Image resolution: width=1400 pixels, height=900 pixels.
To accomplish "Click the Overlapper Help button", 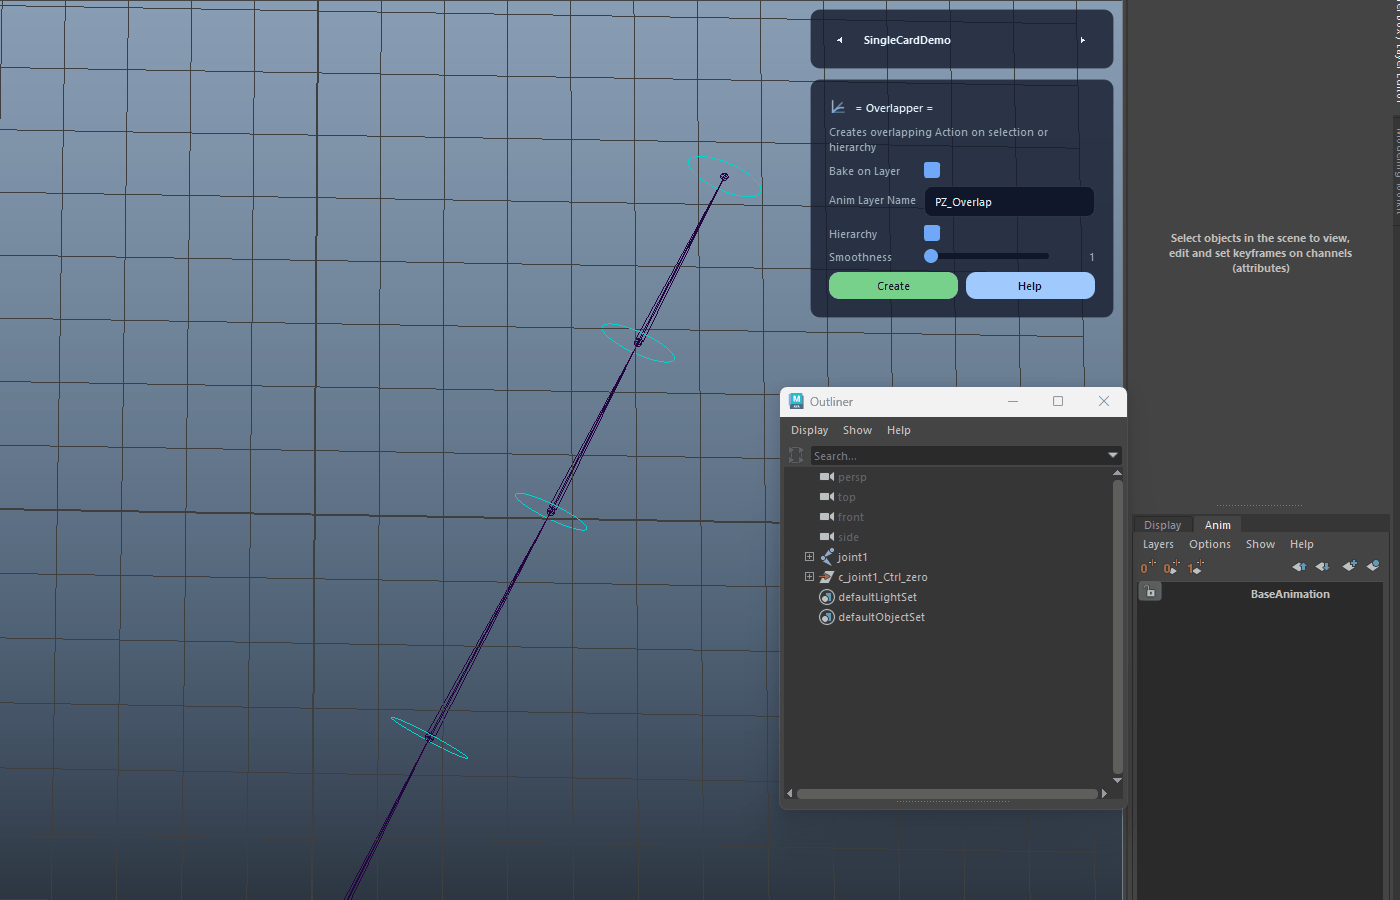I will [1030, 286].
